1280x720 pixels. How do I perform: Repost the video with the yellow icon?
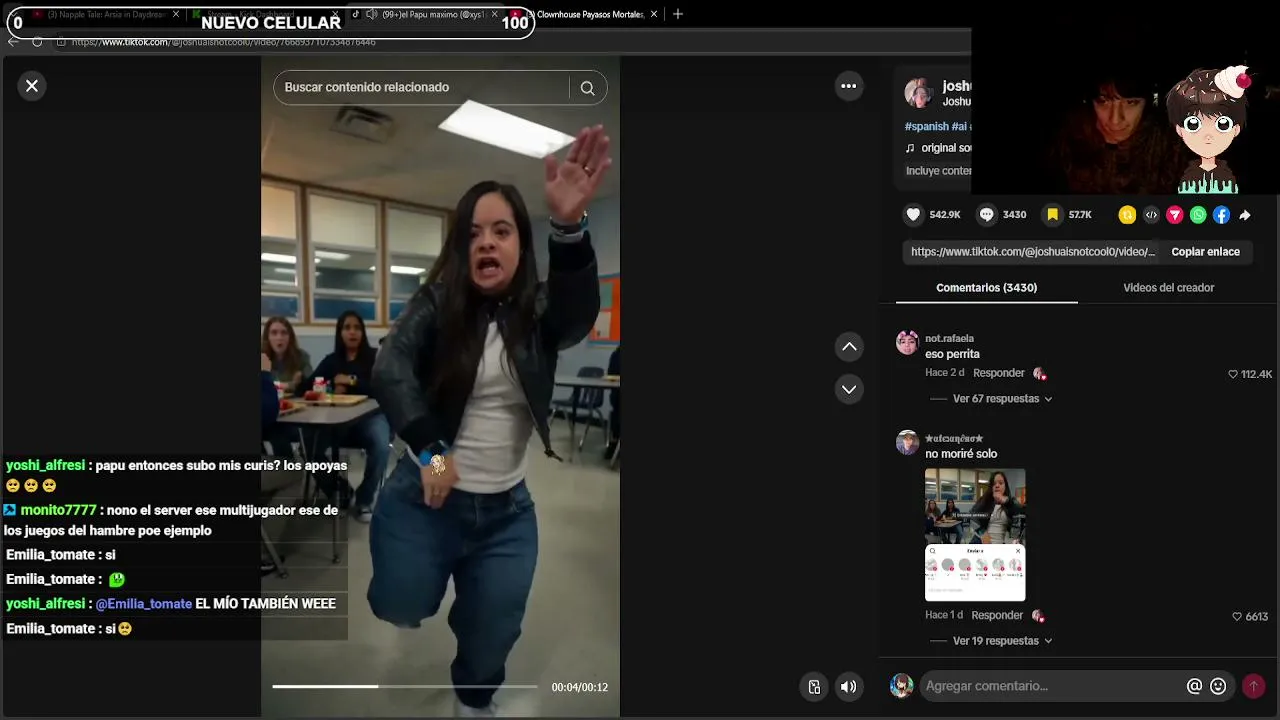coord(1127,215)
